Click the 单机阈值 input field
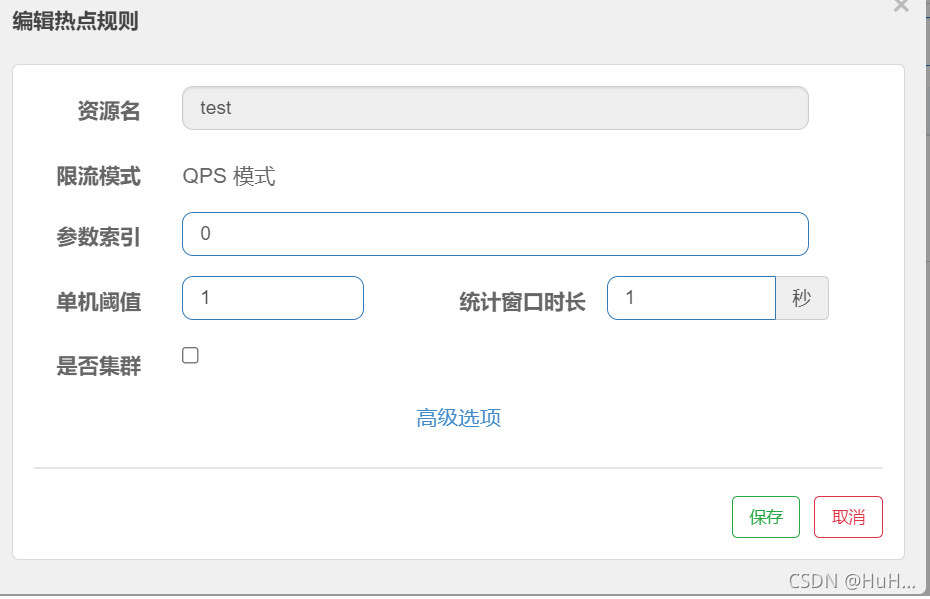 273,298
